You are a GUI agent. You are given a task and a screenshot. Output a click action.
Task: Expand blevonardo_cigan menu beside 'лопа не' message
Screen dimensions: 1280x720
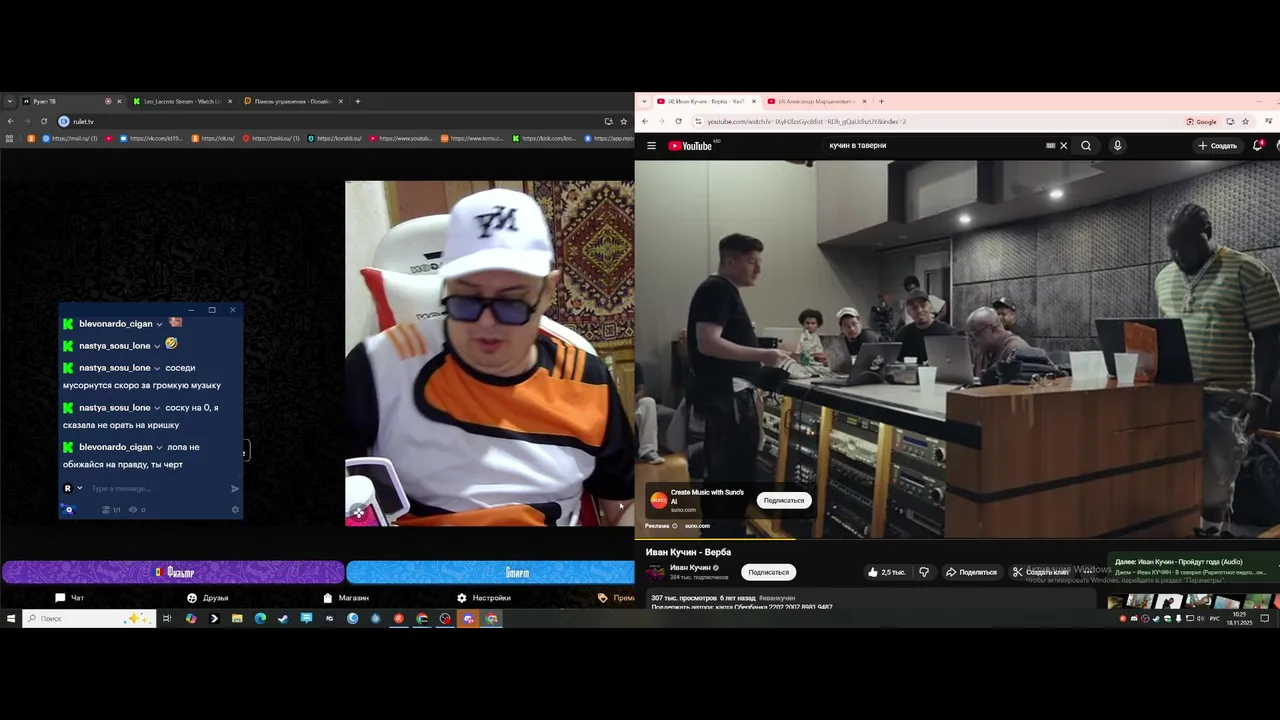[159, 447]
